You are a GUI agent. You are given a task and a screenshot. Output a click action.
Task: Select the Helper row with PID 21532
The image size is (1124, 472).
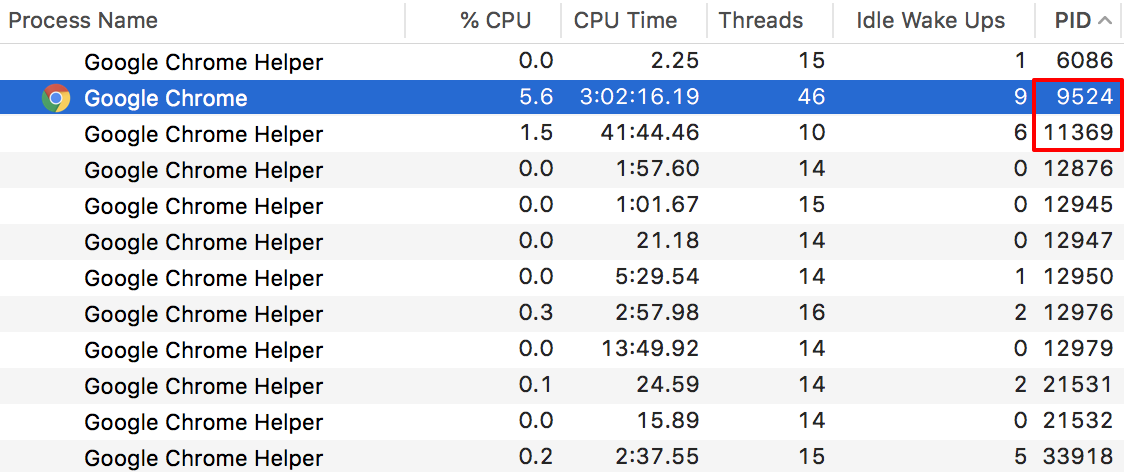562,422
